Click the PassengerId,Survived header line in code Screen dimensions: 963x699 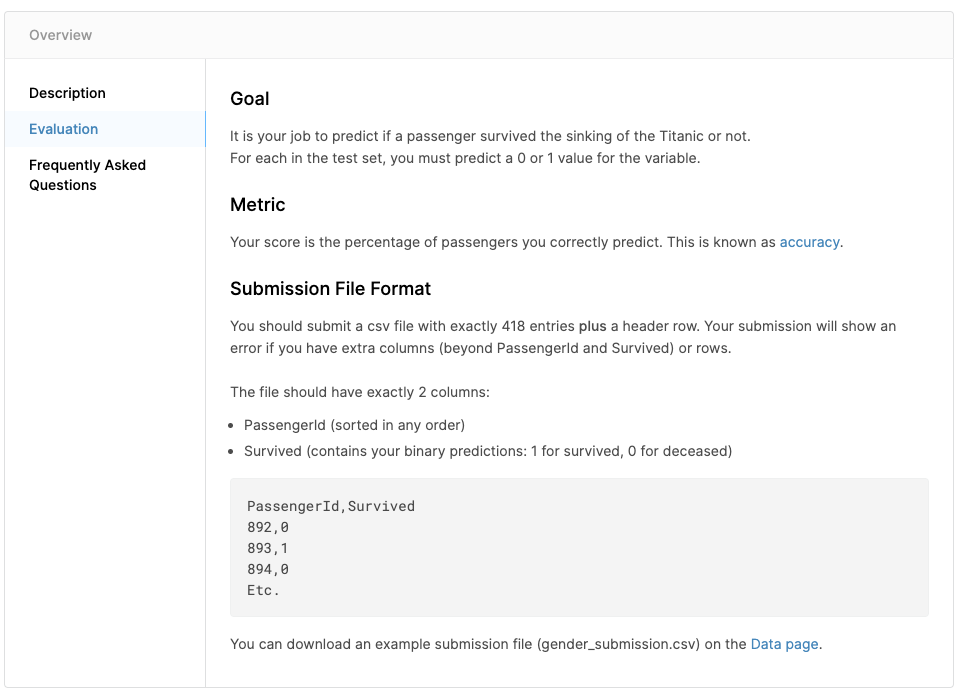pos(331,506)
